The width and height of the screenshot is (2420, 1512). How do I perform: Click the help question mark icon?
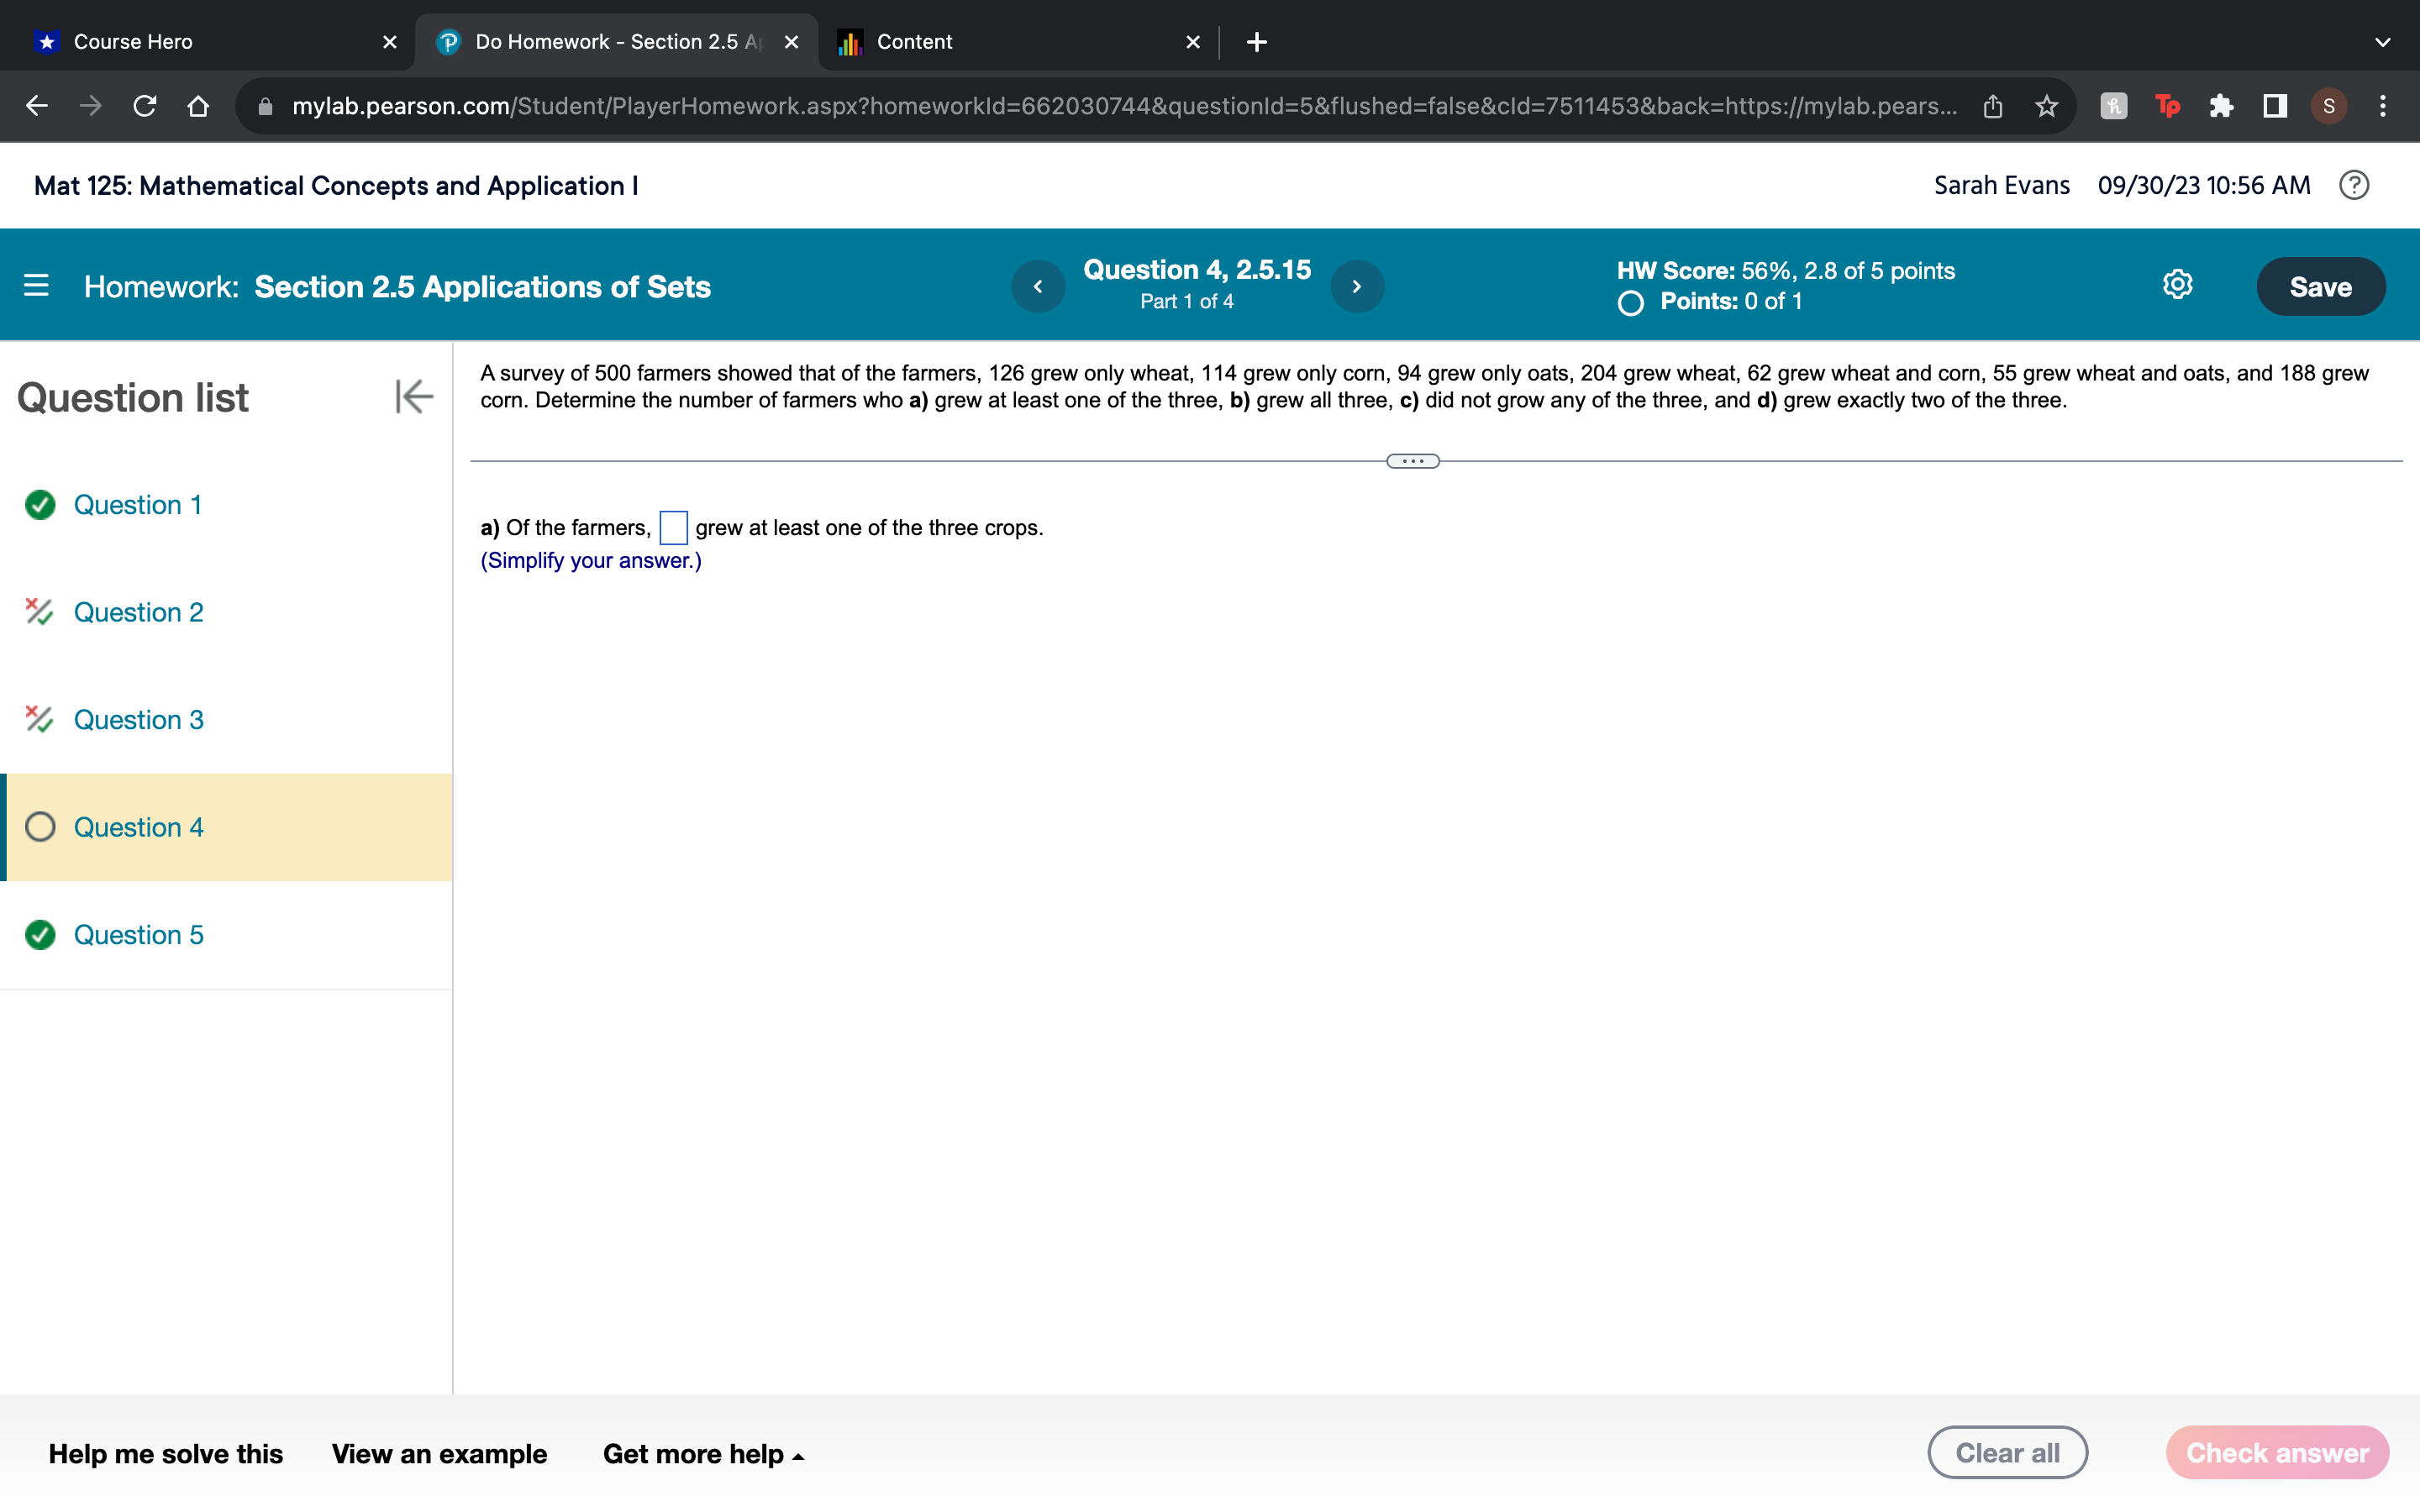pos(2354,185)
